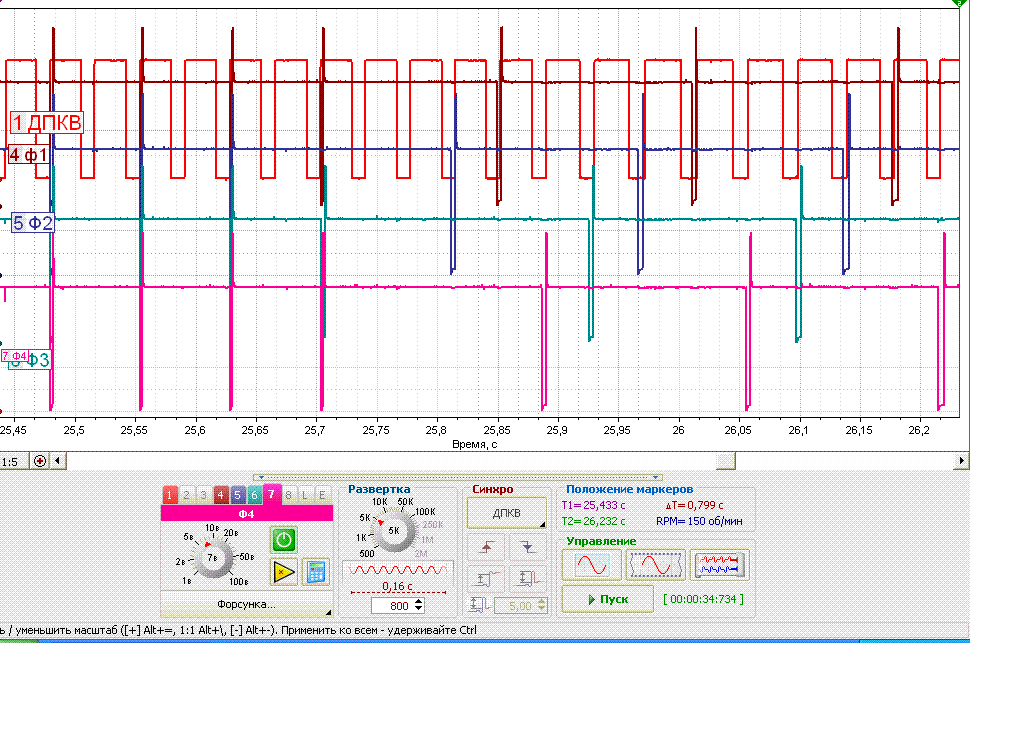1024x742 pixels.
Task: Click the RPM= 150 об/мин readout
Action: coord(699,521)
